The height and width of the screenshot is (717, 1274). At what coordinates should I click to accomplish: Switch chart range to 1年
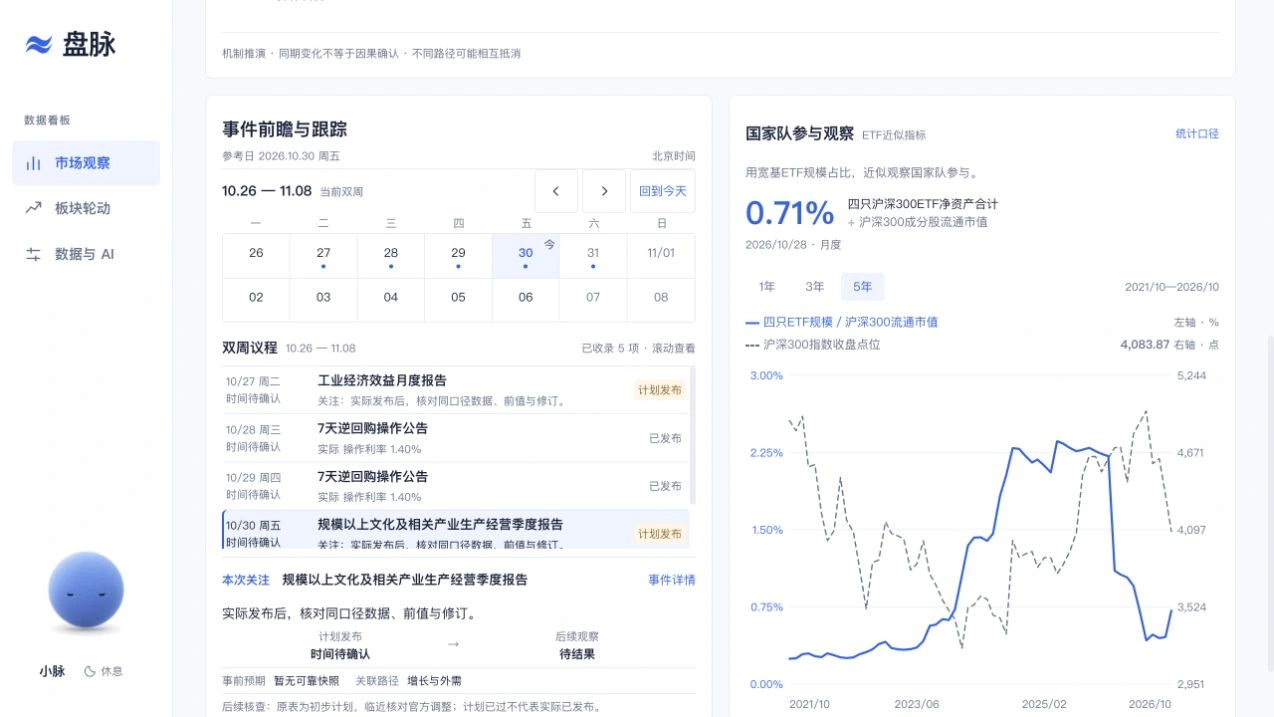click(767, 287)
